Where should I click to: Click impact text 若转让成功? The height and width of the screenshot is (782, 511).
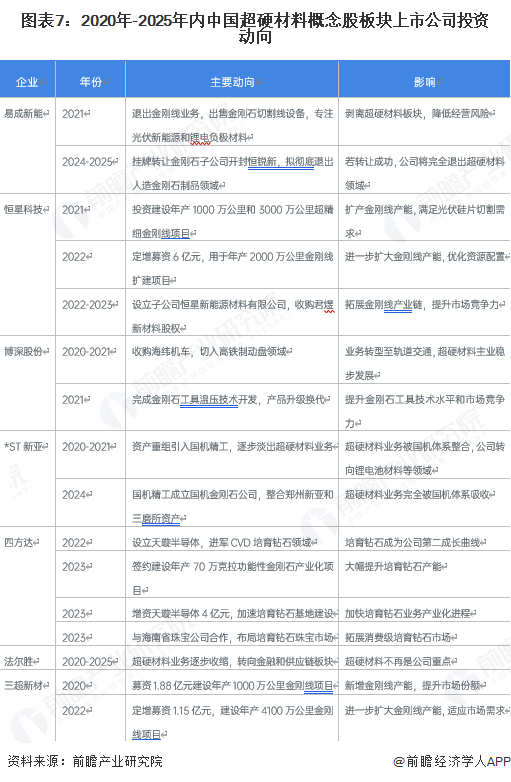[x=369, y=162]
